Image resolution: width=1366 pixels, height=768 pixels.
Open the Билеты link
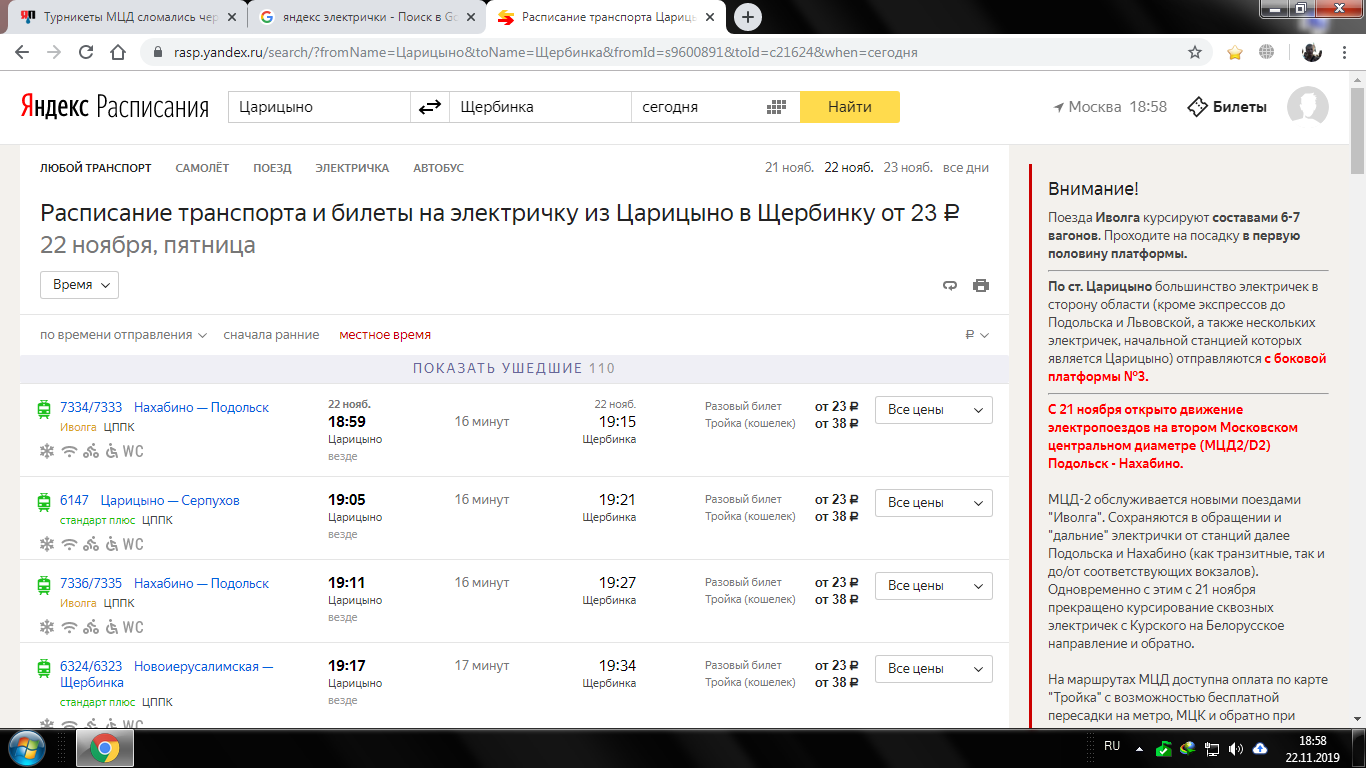[x=1227, y=107]
